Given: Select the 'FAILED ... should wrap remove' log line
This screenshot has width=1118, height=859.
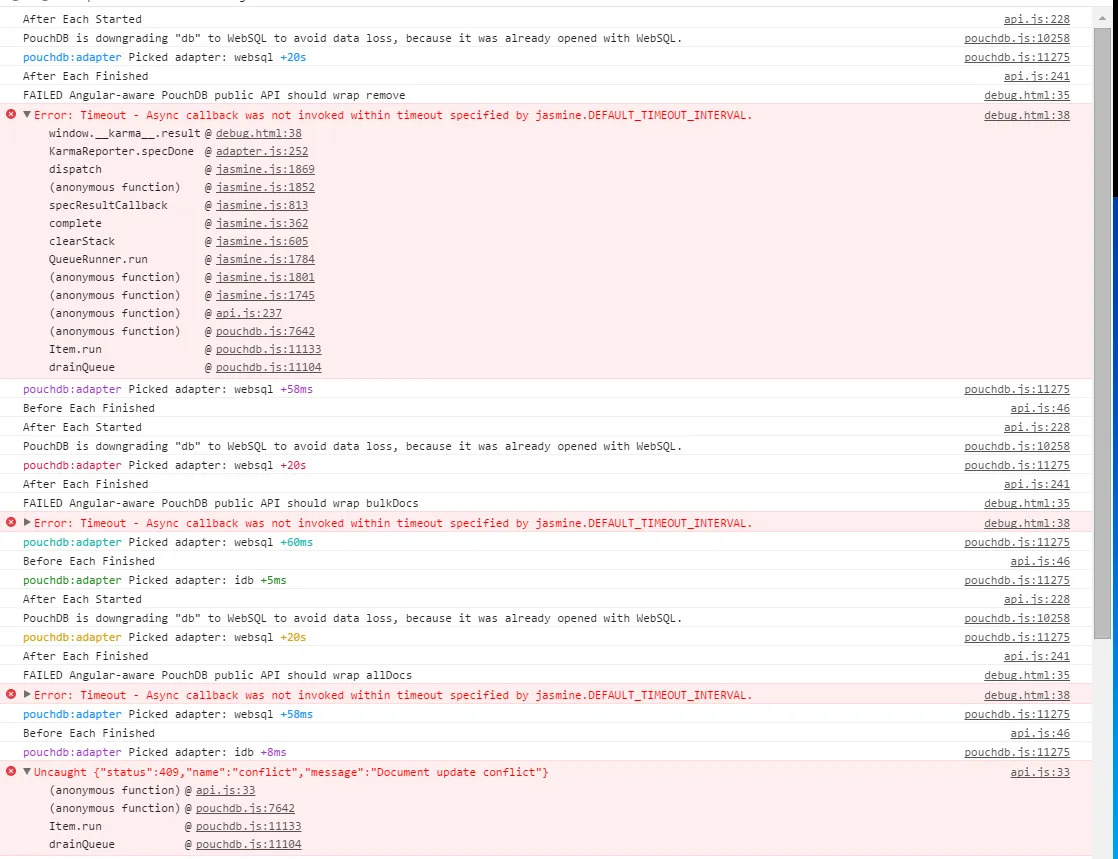Looking at the screenshot, I should [x=214, y=95].
